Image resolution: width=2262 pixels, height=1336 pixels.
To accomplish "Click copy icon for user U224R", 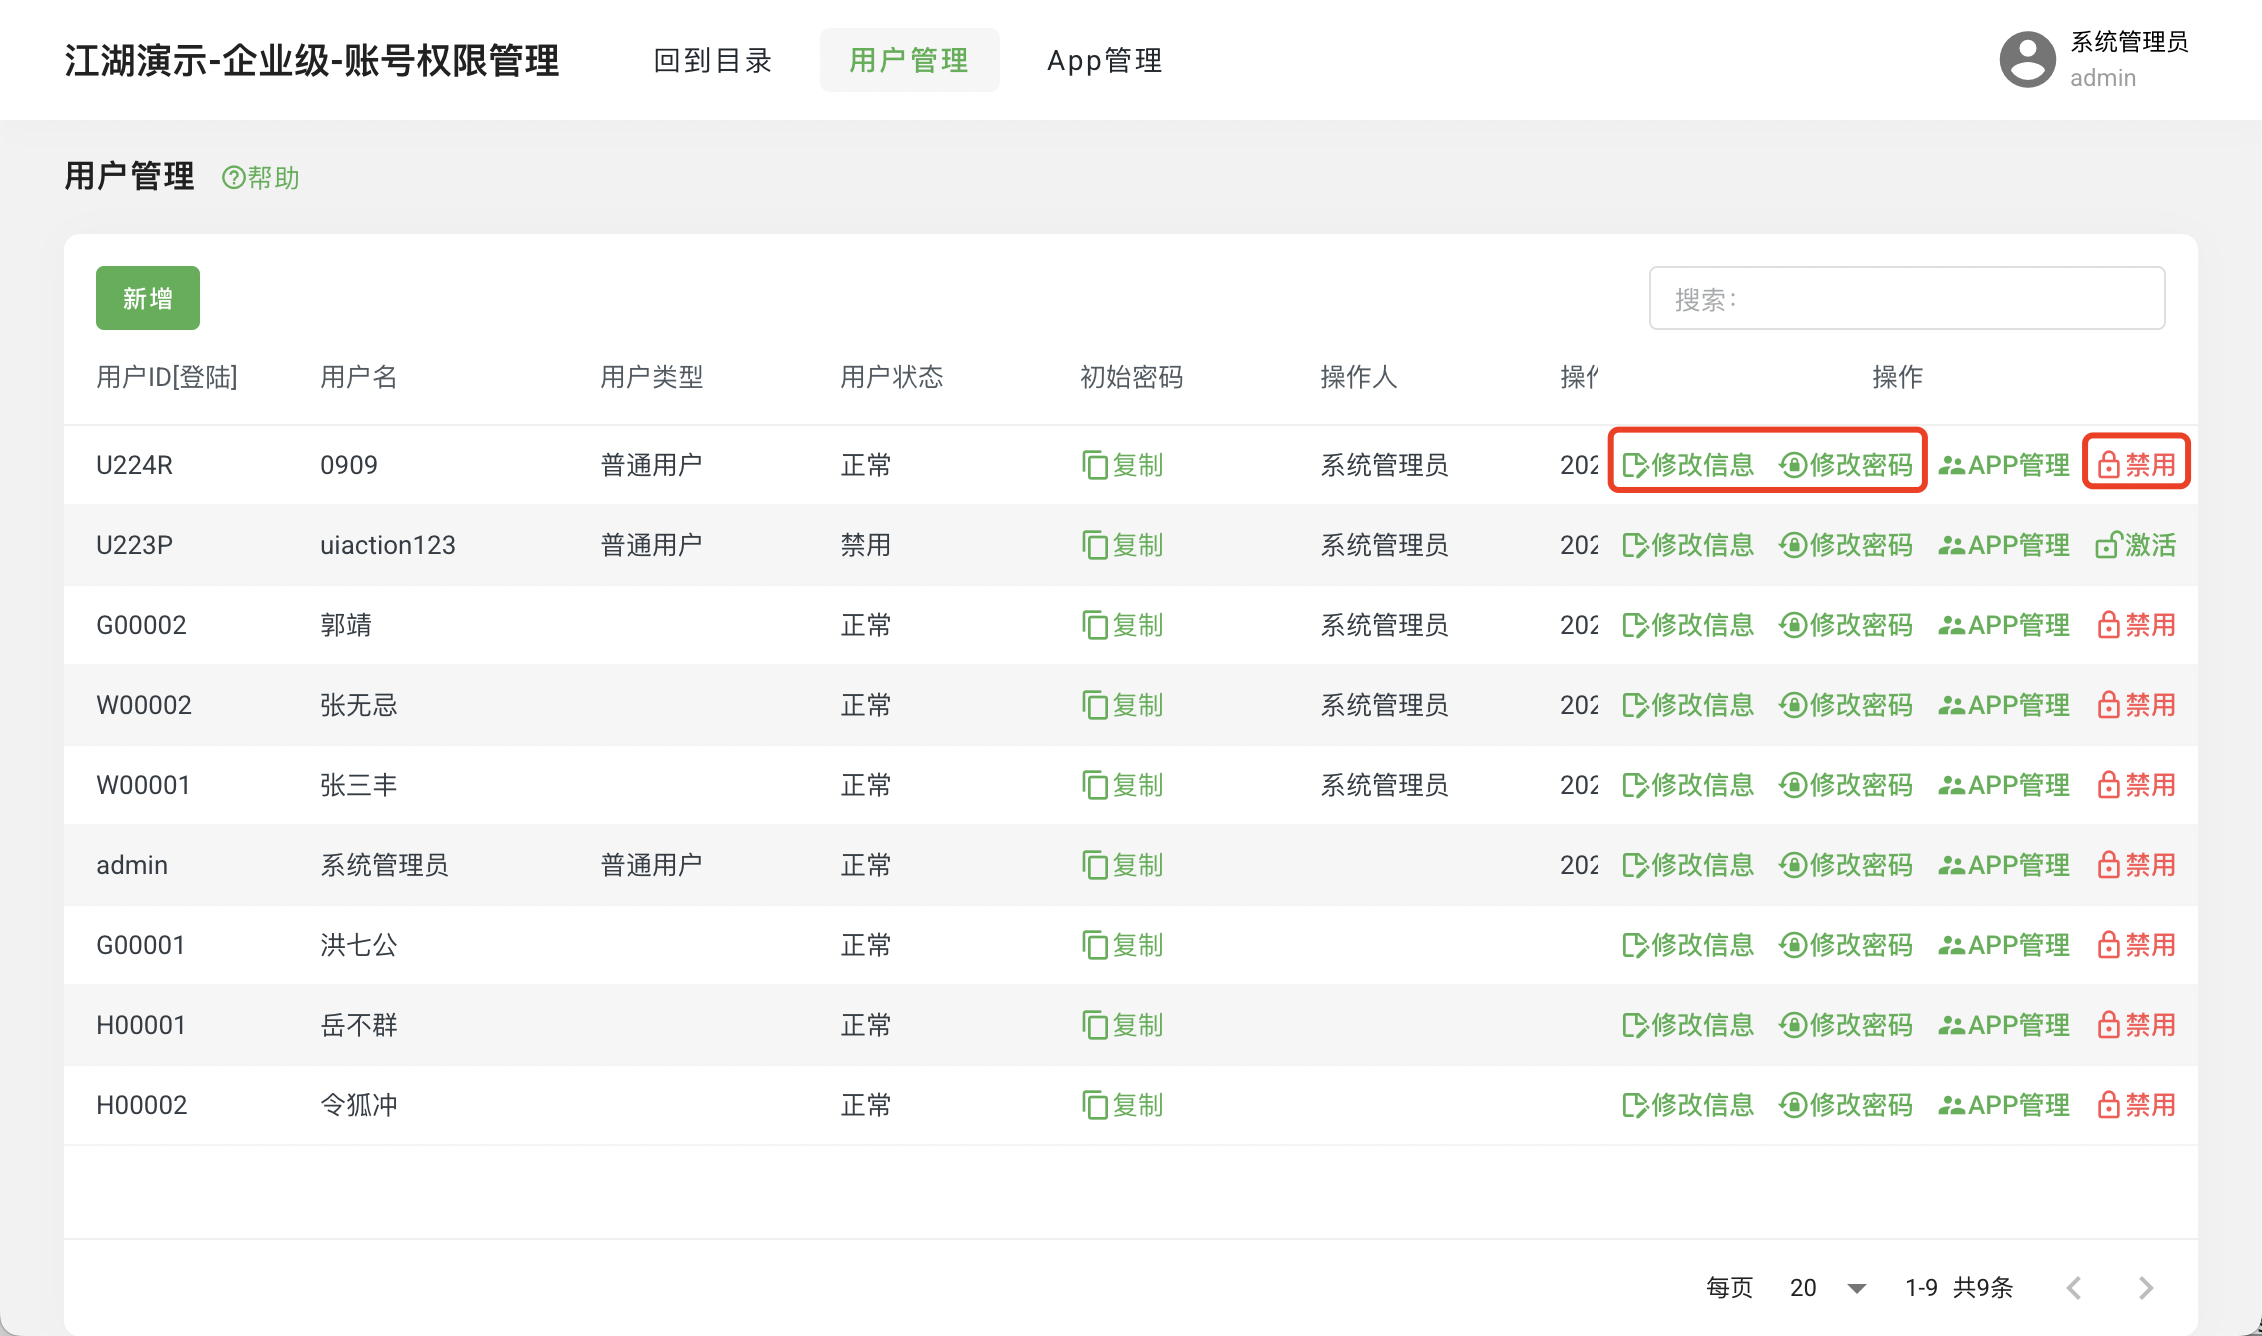I will [x=1095, y=465].
